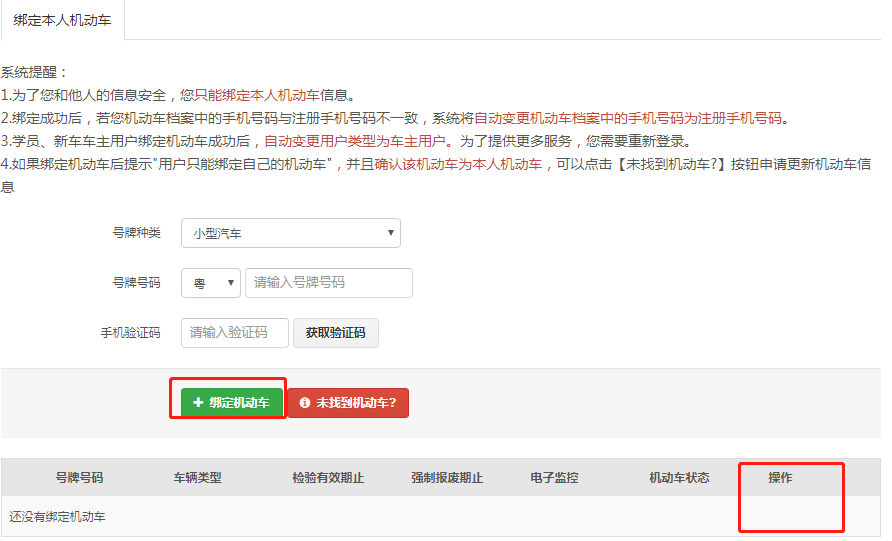Open the 粤 province prefix dropdown
The image size is (892, 541).
[211, 283]
